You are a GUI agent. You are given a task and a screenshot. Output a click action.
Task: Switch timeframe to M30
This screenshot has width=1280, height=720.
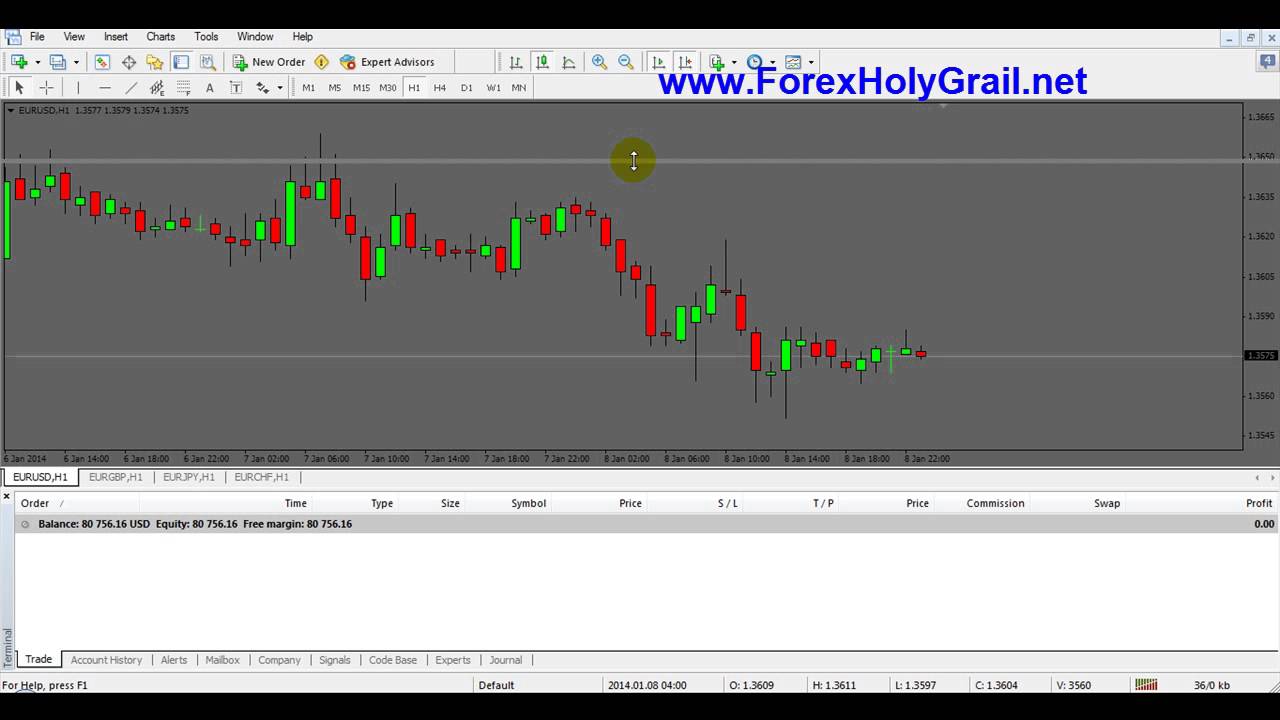387,88
